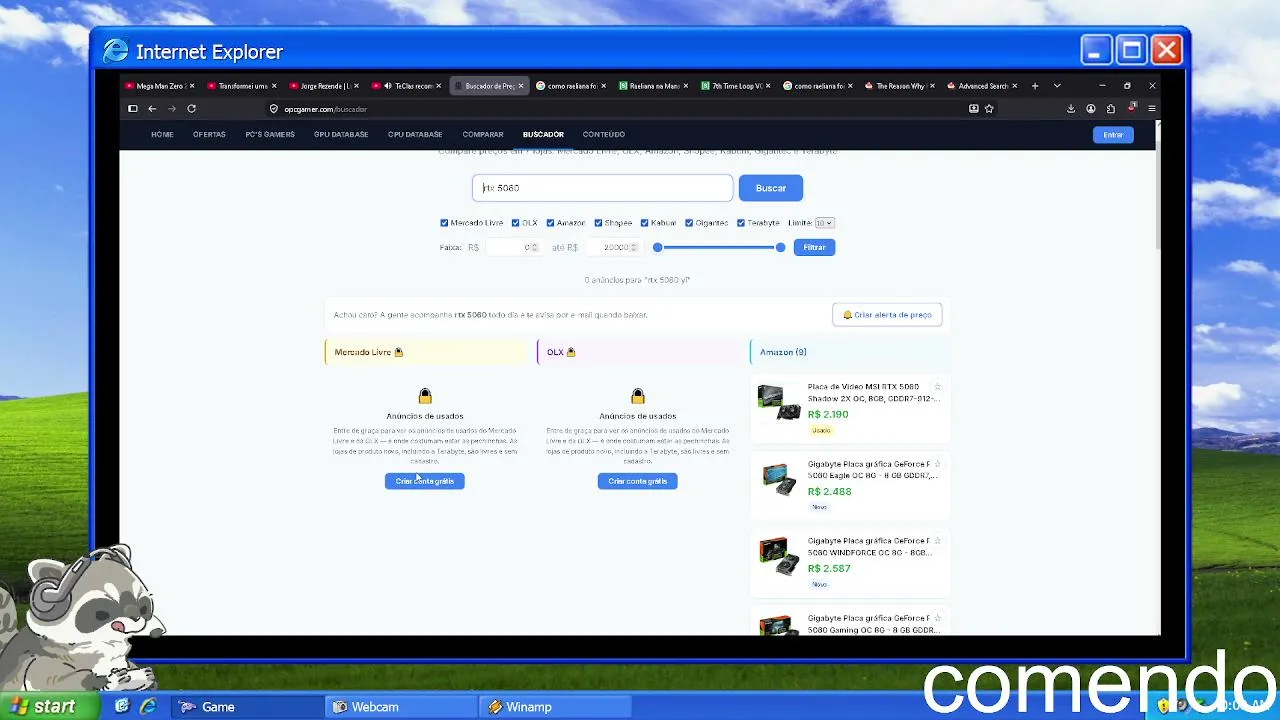Uncheck the Kabum store checkbox
The image size is (1280, 720).
tap(645, 223)
